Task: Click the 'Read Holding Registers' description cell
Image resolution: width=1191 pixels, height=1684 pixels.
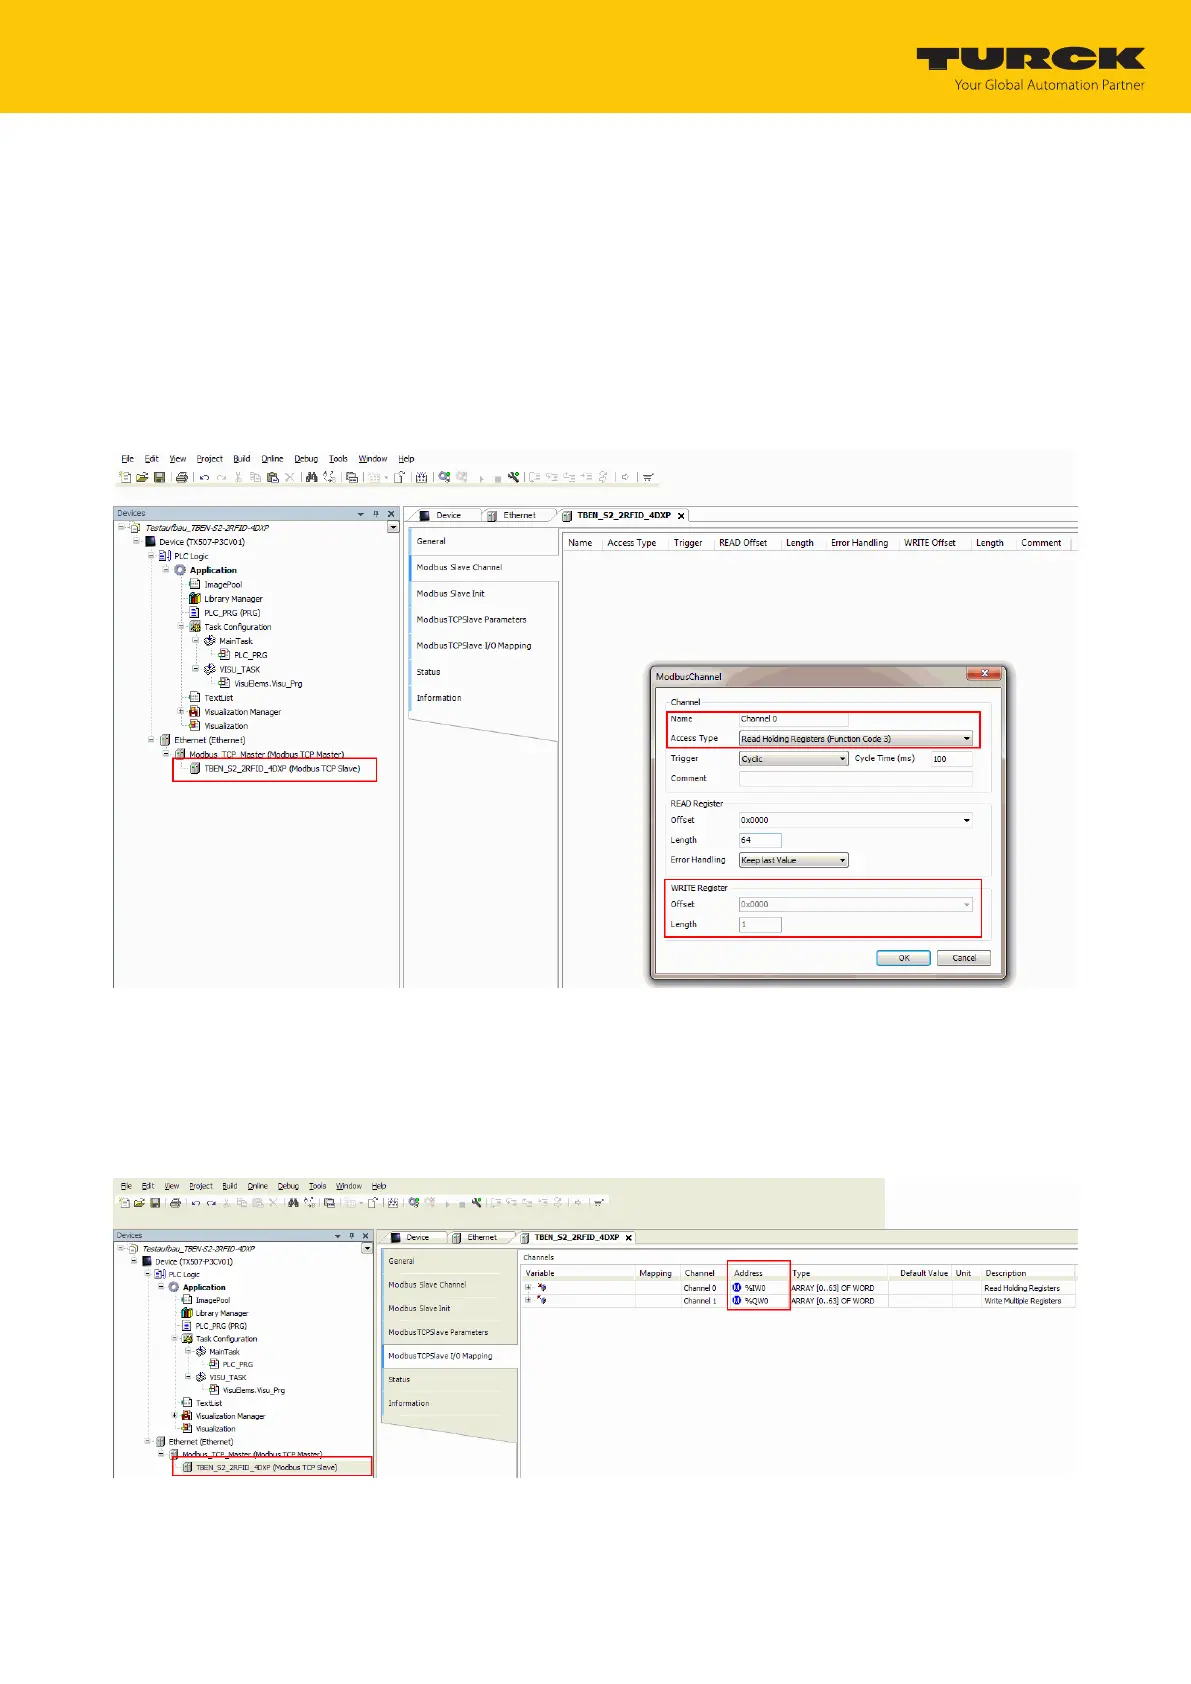Action: click(1022, 1288)
